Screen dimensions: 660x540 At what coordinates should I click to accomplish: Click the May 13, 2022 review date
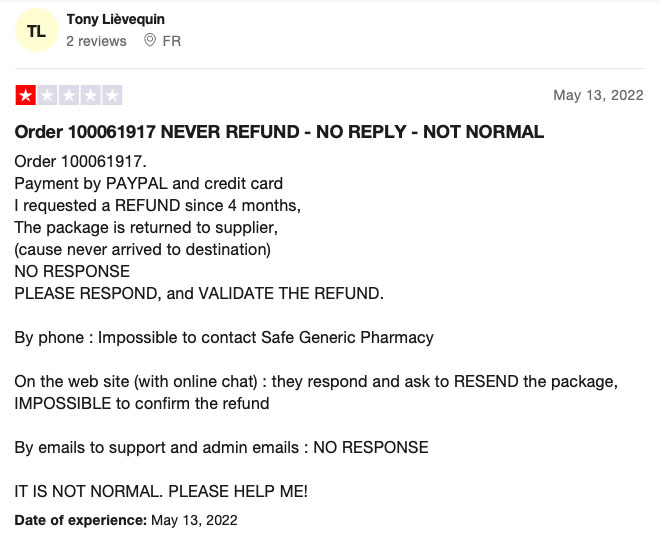point(598,95)
